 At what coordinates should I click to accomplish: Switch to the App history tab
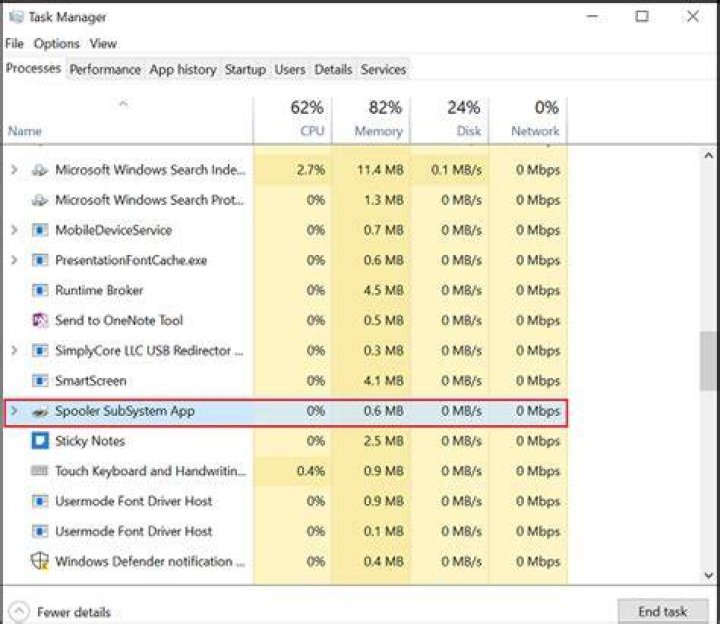183,69
